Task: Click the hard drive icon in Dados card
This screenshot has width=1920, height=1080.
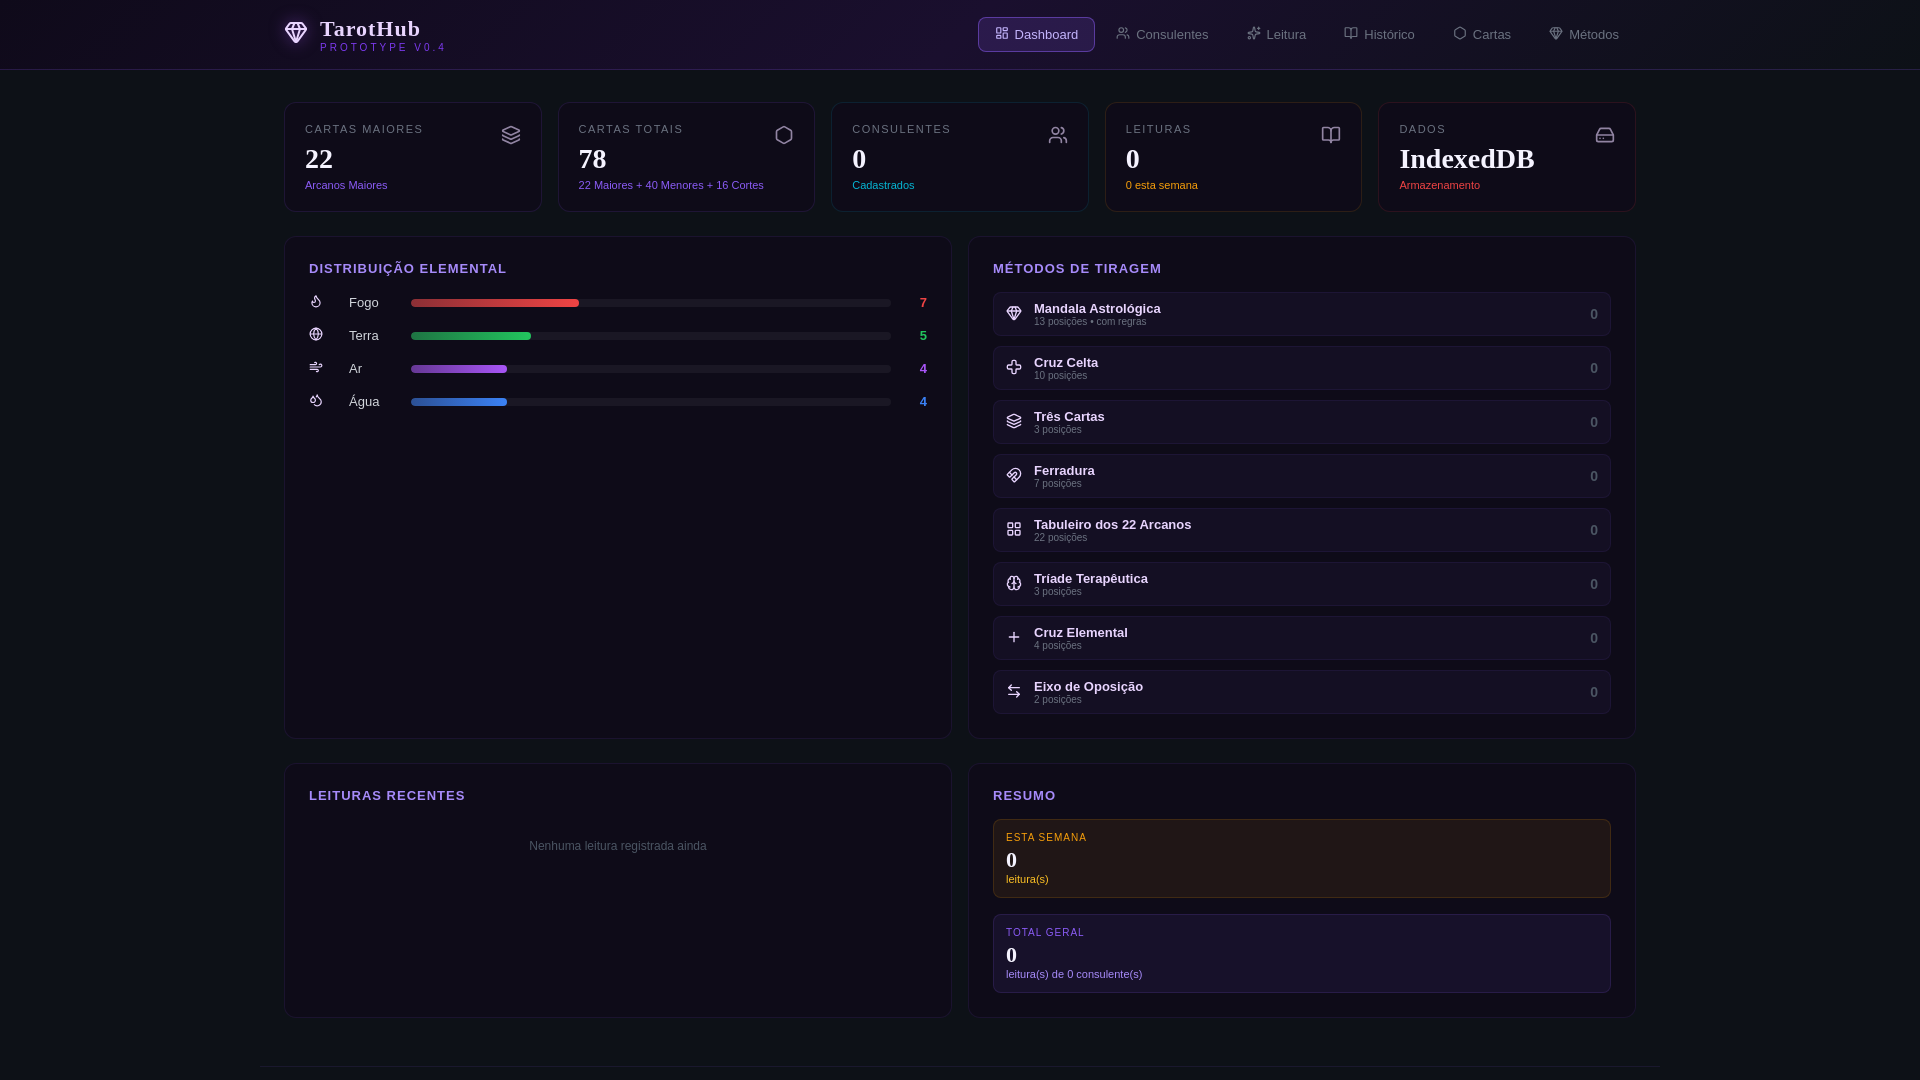Action: [1605, 135]
